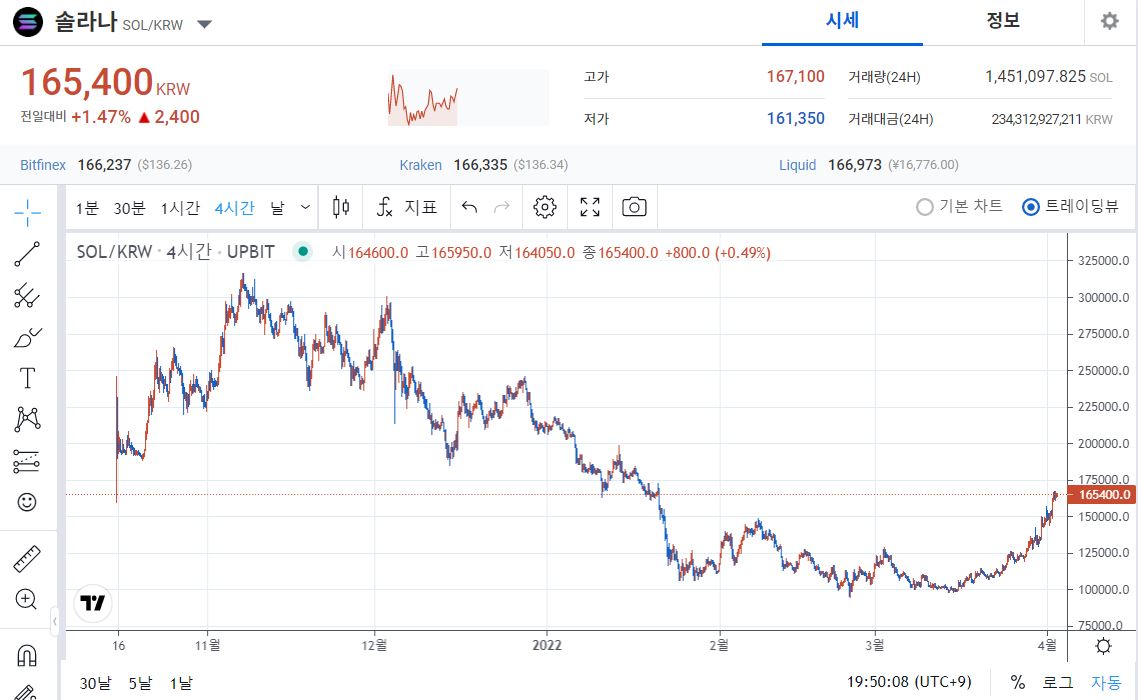Select the crosshair cursor tool
The width and height of the screenshot is (1138, 700).
click(x=28, y=213)
